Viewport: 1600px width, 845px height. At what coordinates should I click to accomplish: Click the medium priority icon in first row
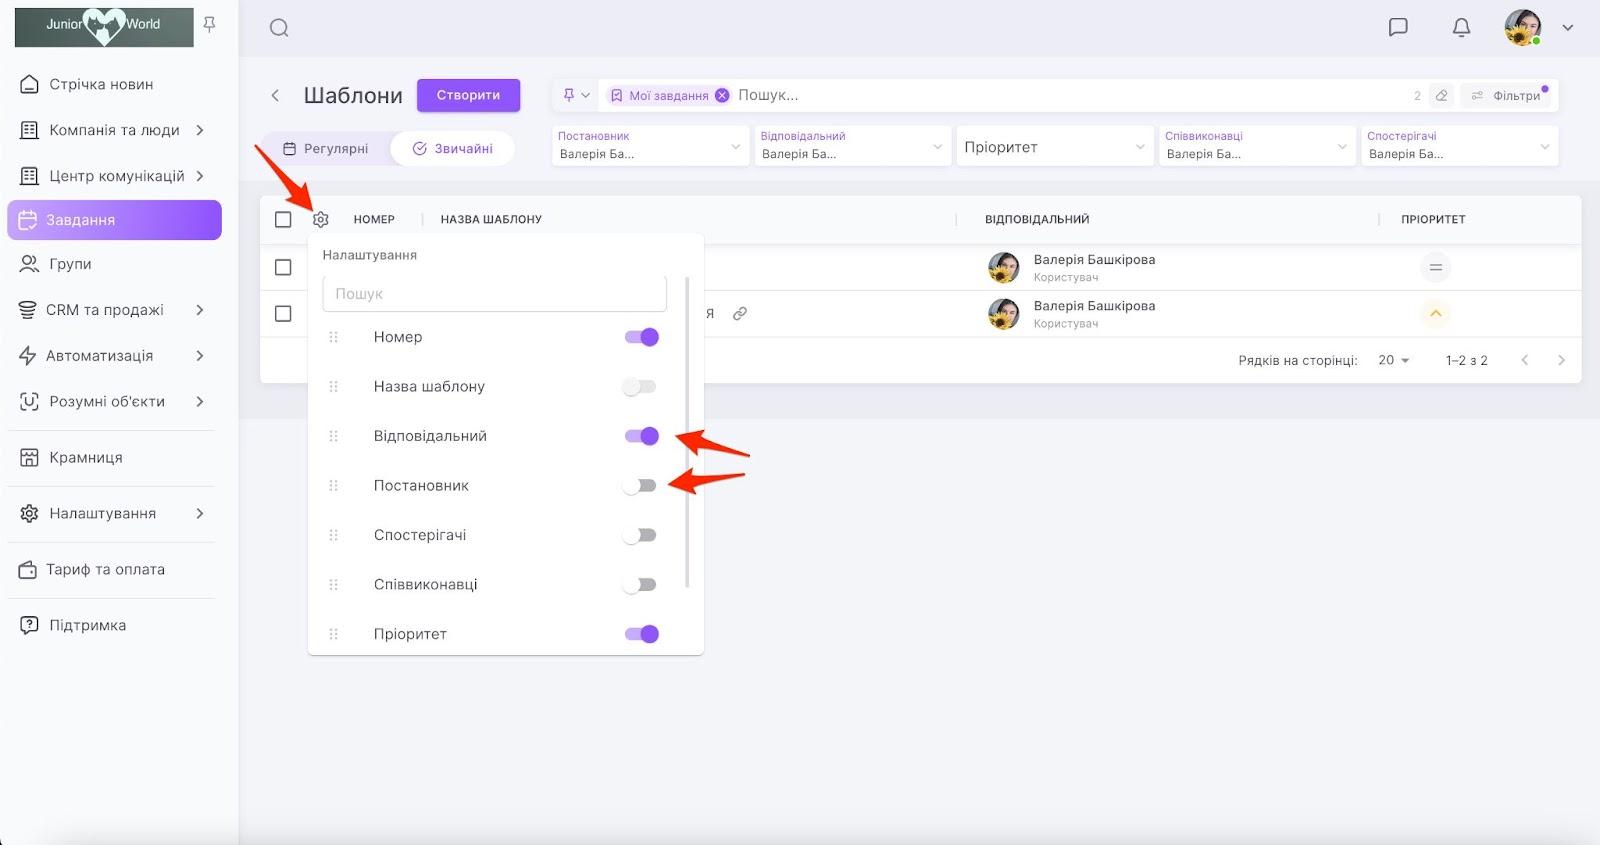click(x=1435, y=267)
